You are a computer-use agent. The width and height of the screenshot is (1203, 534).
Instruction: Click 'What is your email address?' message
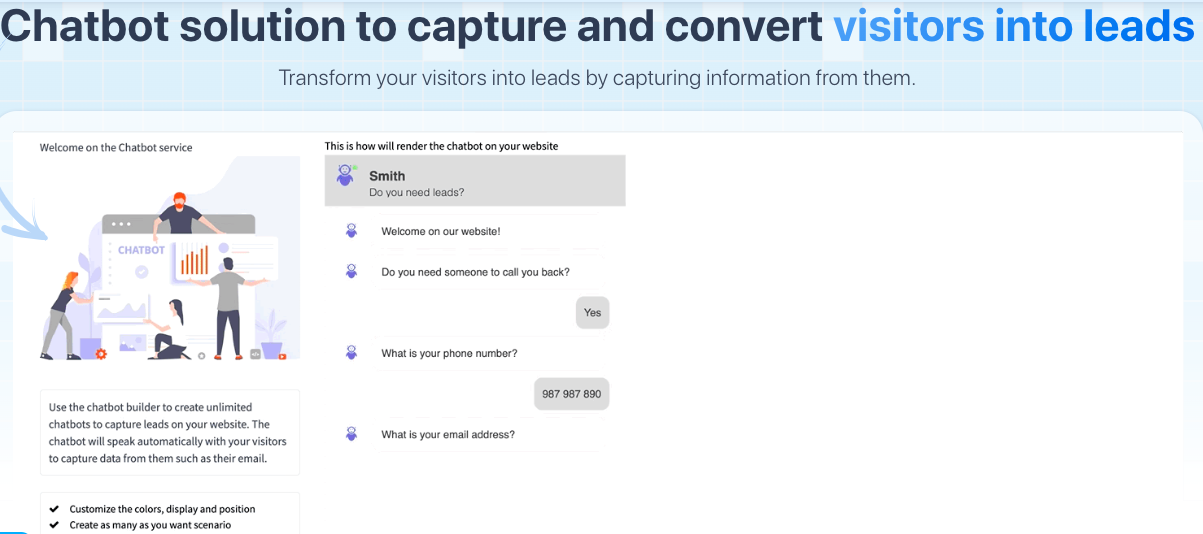click(x=448, y=435)
